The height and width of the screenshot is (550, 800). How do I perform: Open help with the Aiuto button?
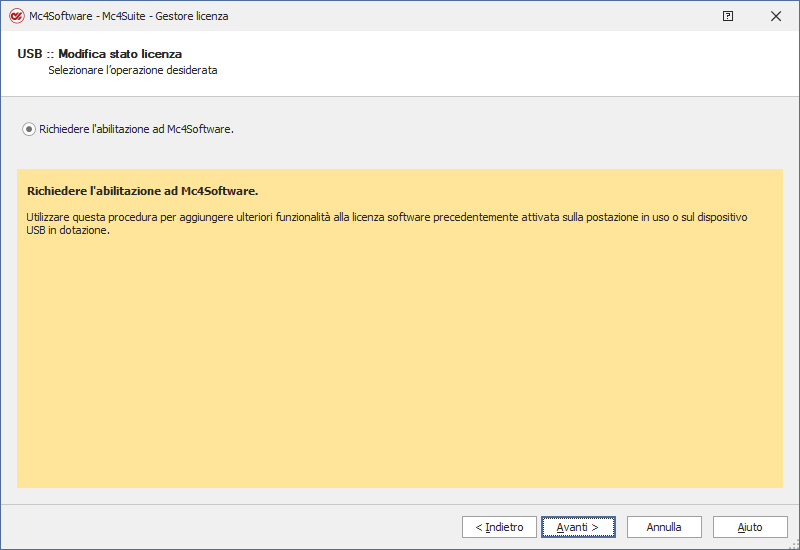(x=750, y=527)
